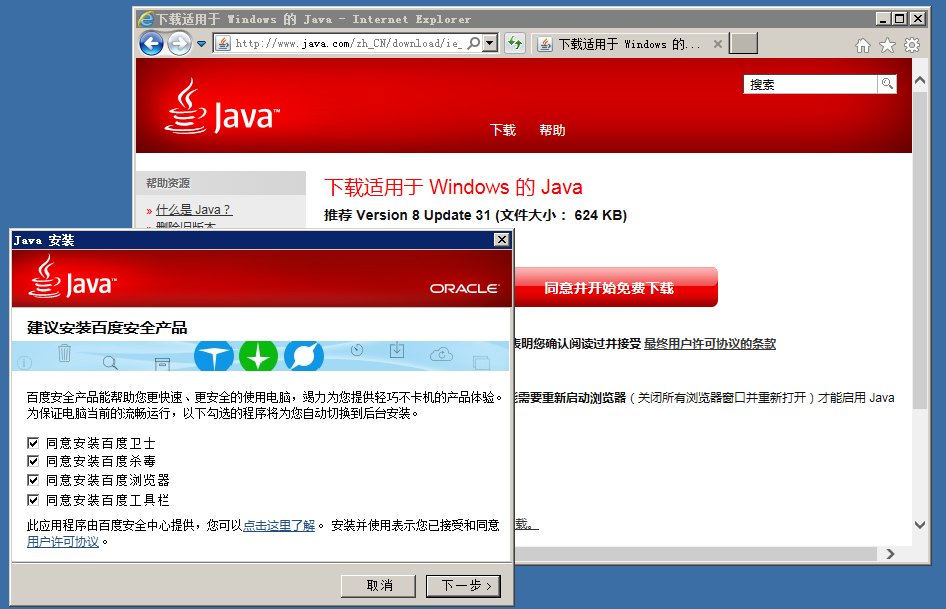This screenshot has width=946, height=609.
Task: Click the faded cloud icon in banner
Action: [x=442, y=354]
